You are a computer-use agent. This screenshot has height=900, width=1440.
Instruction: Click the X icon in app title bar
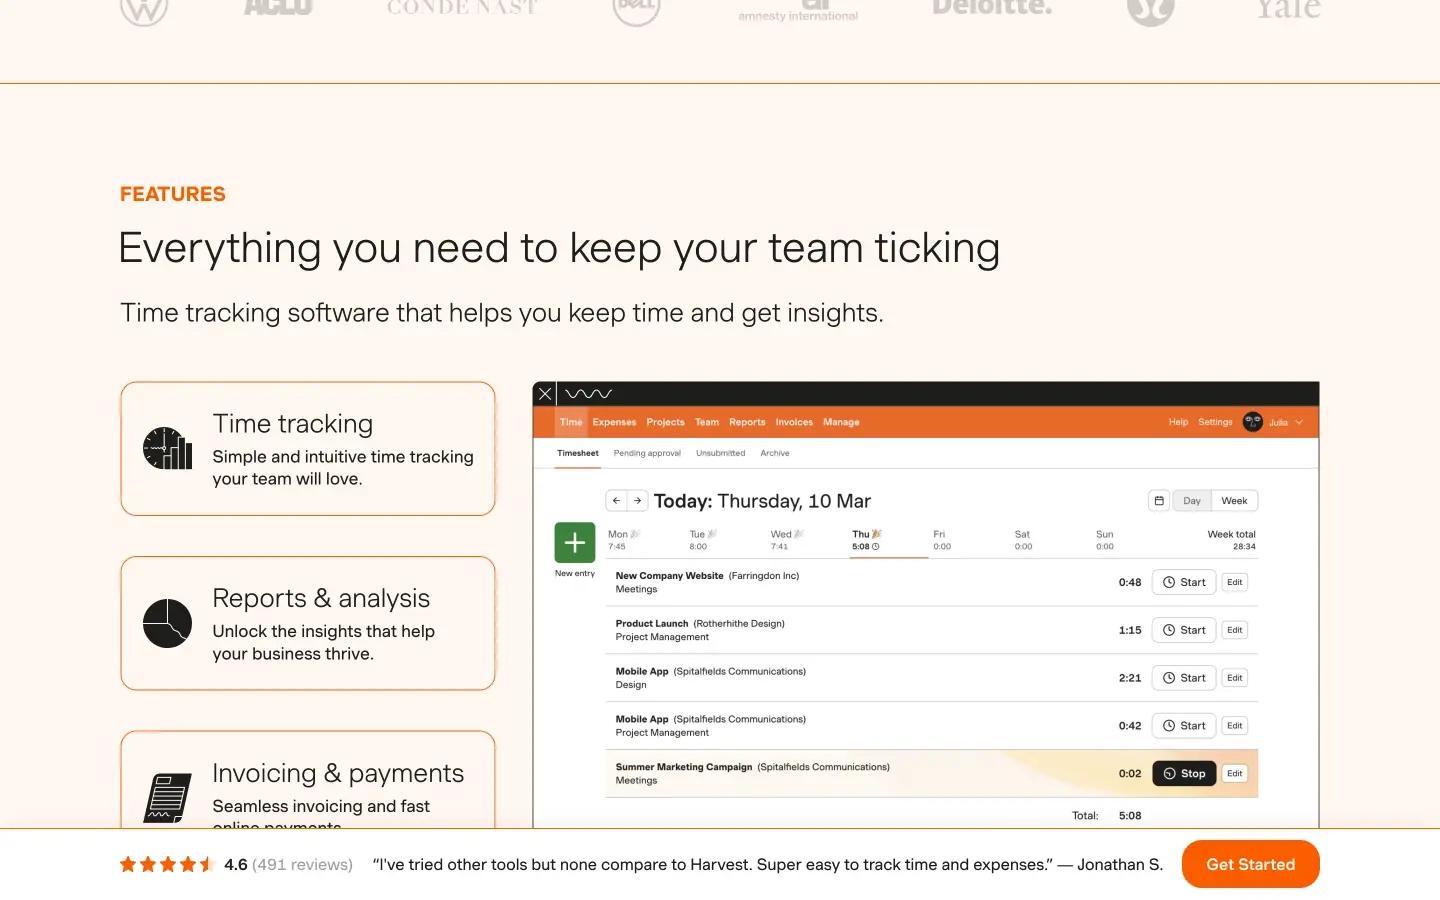pos(545,394)
